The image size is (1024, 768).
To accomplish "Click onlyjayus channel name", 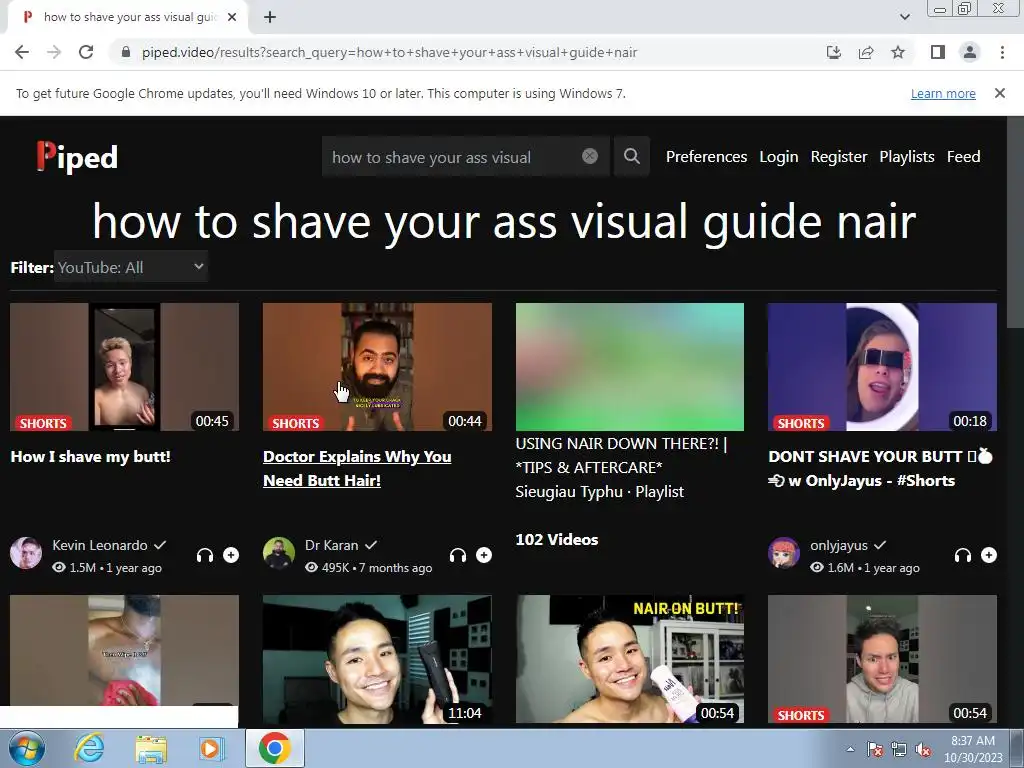I will coord(839,545).
